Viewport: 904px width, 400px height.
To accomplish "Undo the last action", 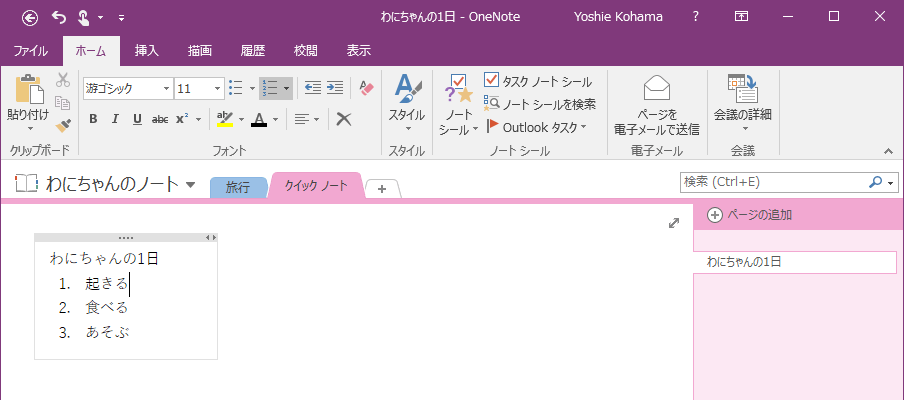I will pos(59,17).
